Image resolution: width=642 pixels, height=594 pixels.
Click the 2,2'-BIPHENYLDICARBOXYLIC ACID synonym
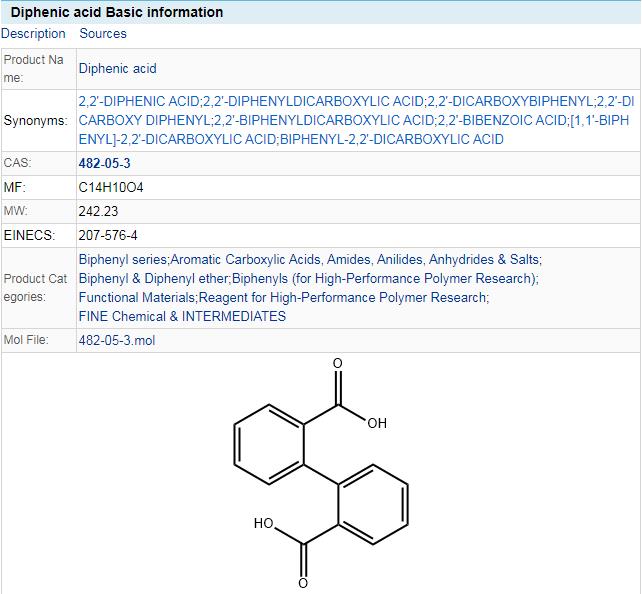click(x=322, y=121)
